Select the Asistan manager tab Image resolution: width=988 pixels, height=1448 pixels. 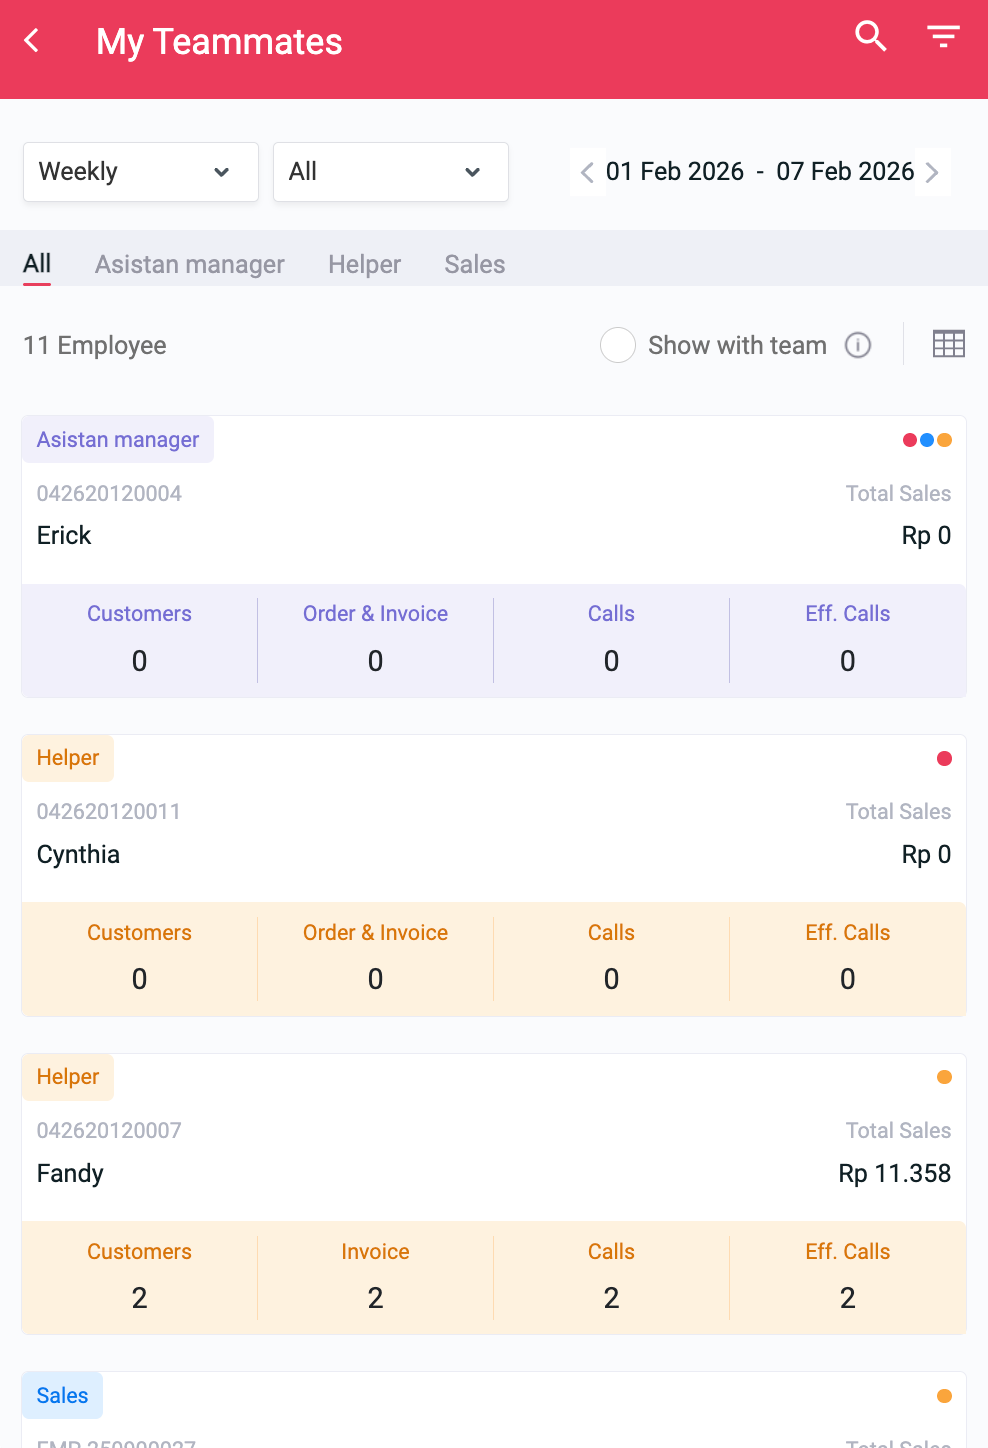190,265
